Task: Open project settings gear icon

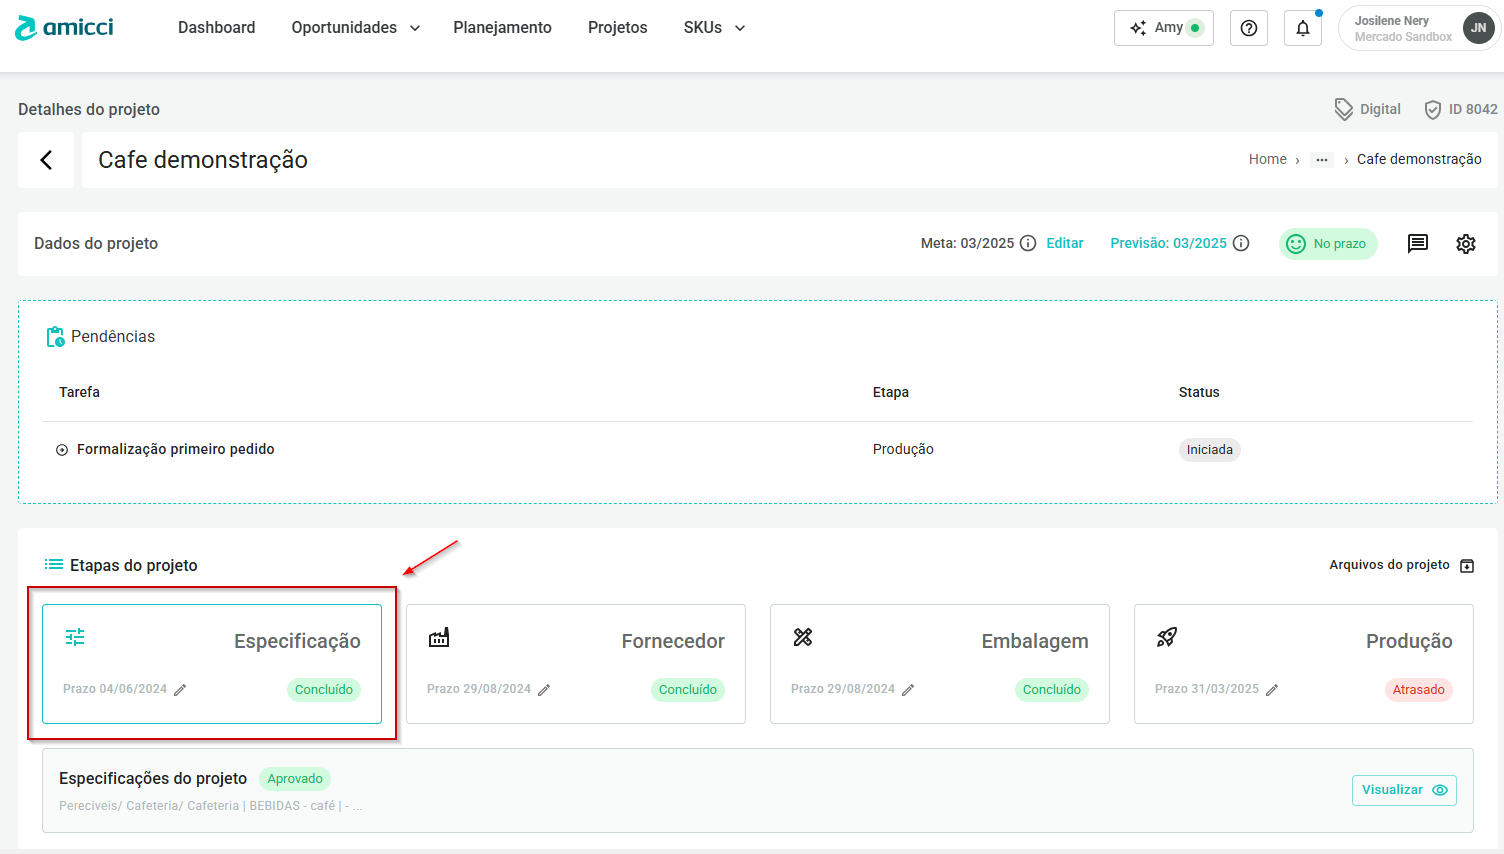Action: tap(1465, 244)
